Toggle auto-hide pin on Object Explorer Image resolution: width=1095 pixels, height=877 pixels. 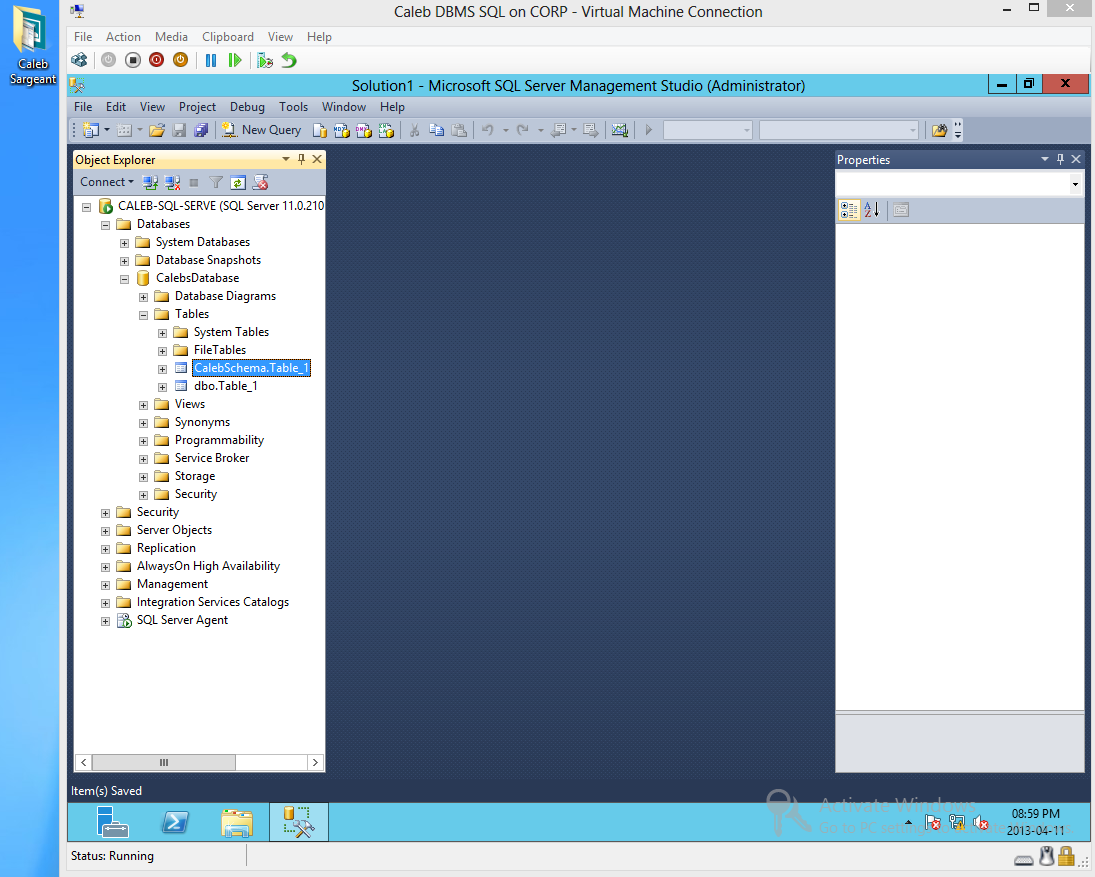coord(302,159)
